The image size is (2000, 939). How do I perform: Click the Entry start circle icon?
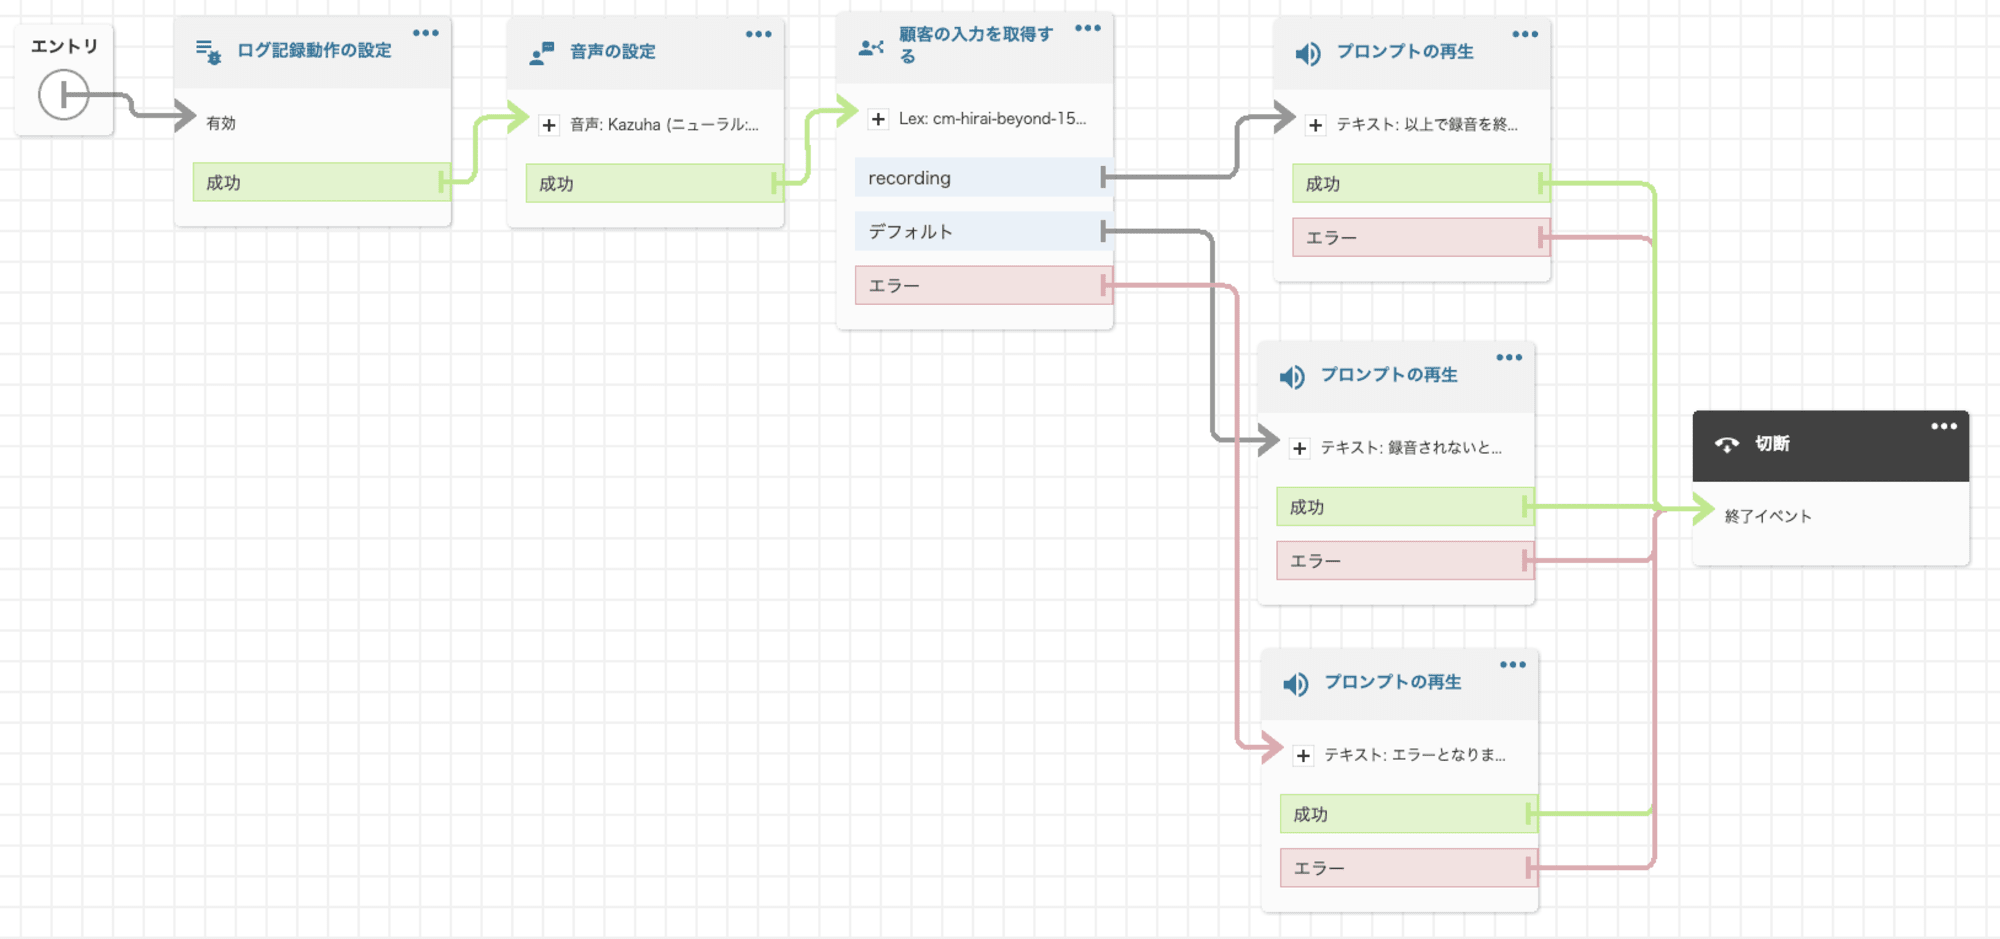click(64, 95)
